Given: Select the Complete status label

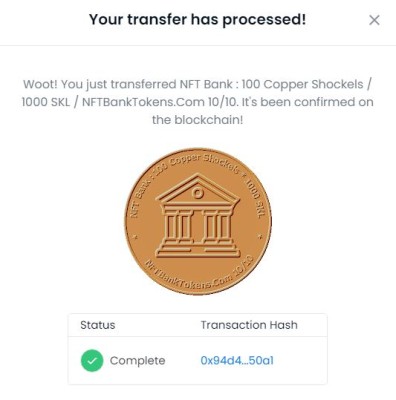Looking at the screenshot, I should (x=138, y=361).
